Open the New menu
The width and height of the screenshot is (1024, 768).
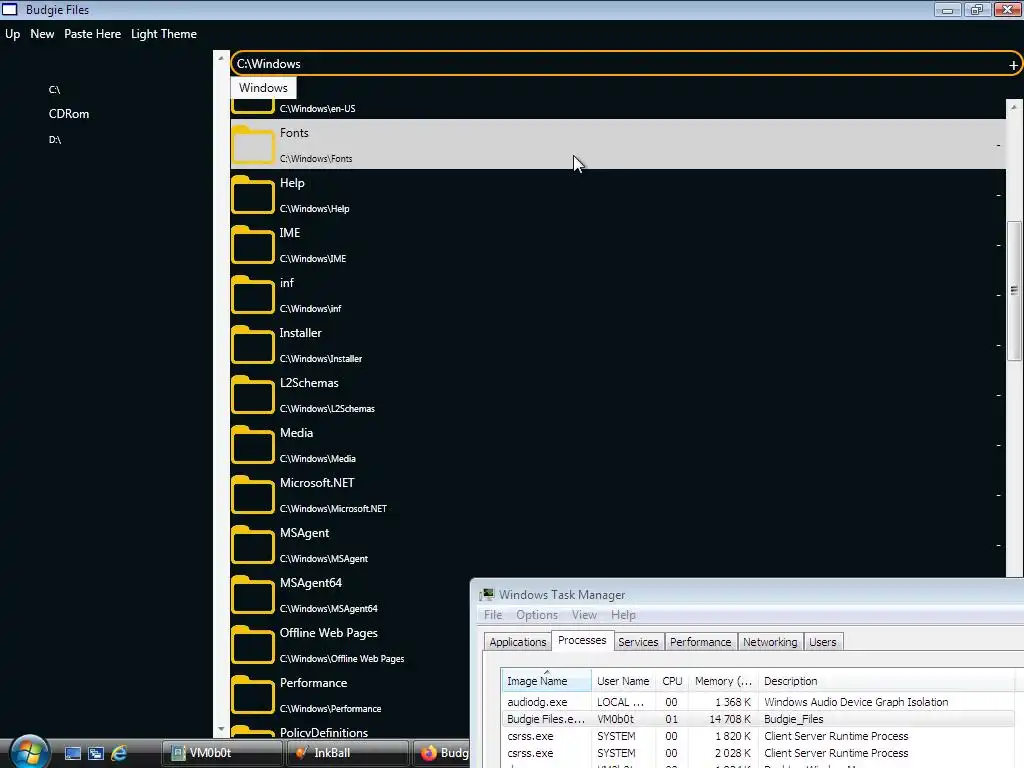tap(42, 34)
